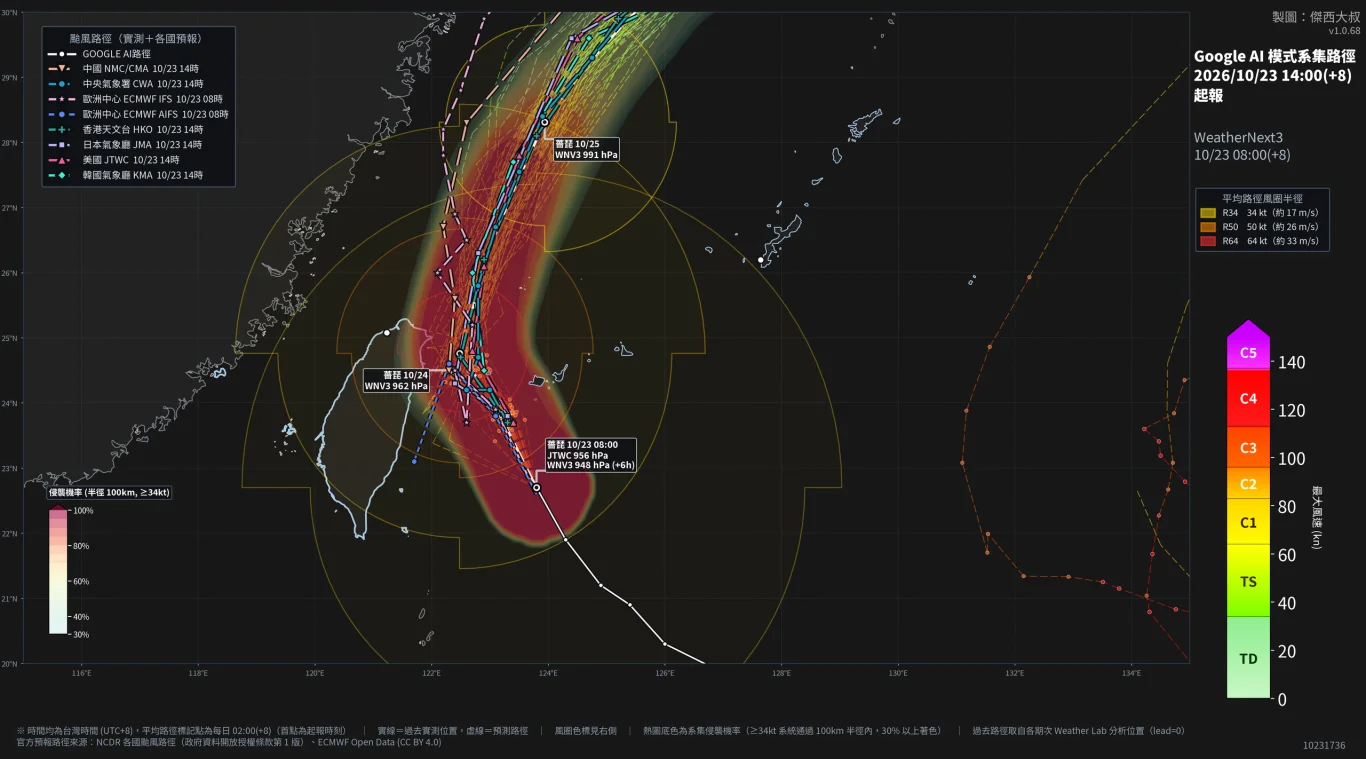Image resolution: width=1366 pixels, height=759 pixels.
Task: Click the 日本氣象廳 JMA purple square marker
Action: pyautogui.click(x=61, y=145)
